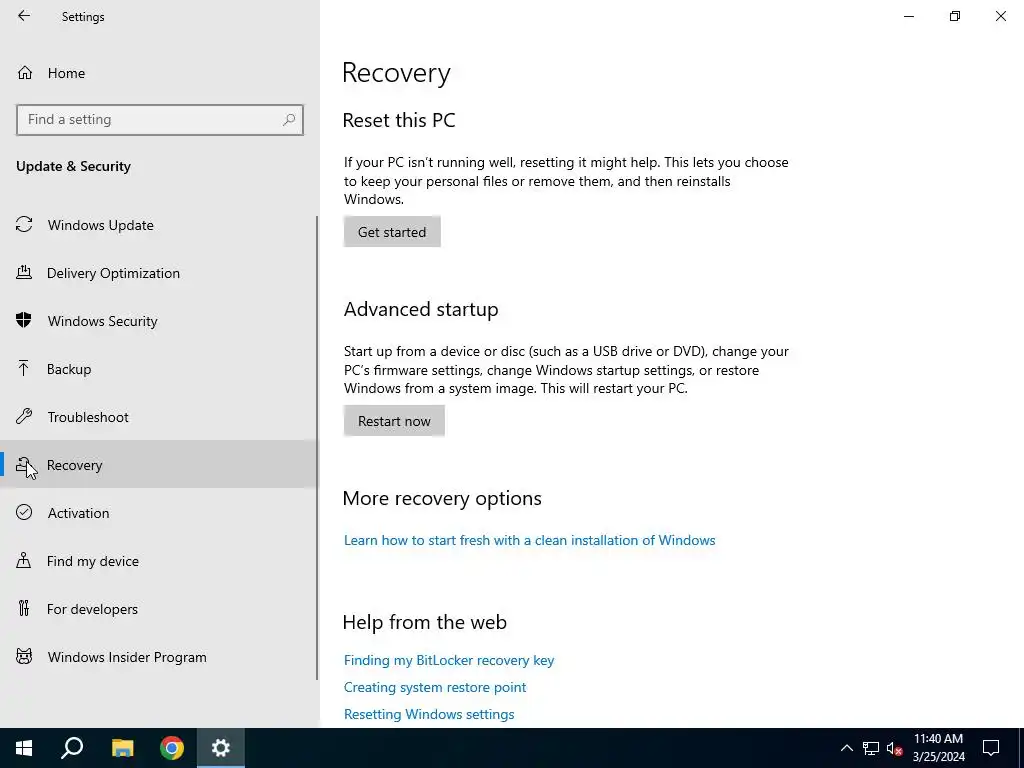Open Resetting Windows settings link
This screenshot has width=1024, height=768.
click(429, 714)
